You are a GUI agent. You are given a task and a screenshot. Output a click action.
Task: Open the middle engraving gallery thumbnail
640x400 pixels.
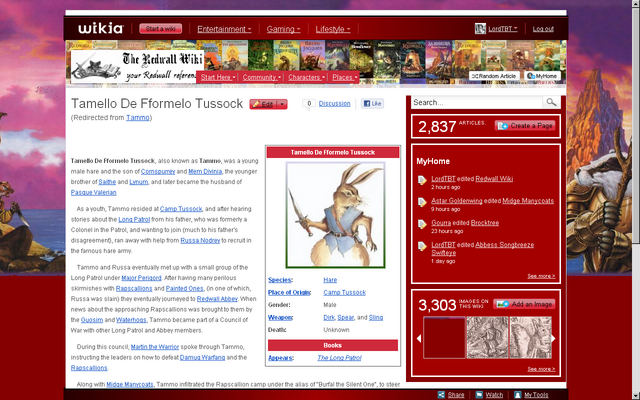coord(487,338)
